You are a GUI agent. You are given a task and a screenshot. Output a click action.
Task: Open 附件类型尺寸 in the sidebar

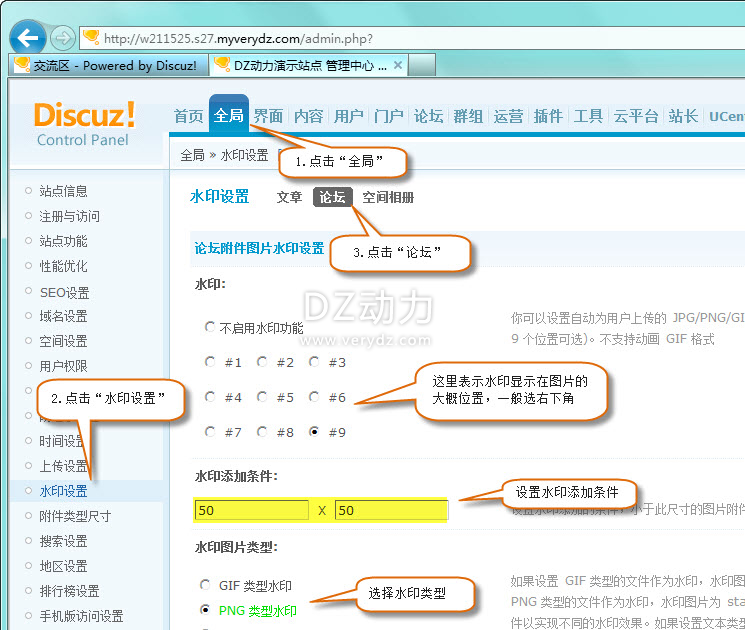tap(75, 516)
